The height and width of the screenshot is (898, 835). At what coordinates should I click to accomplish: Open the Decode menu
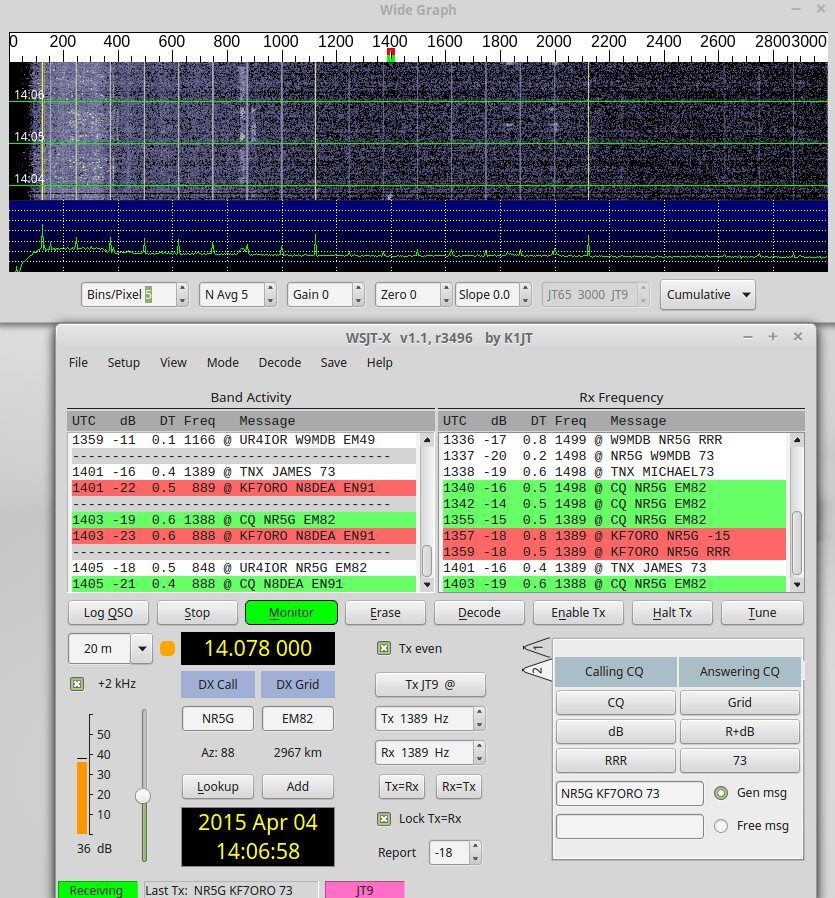pyautogui.click(x=279, y=363)
